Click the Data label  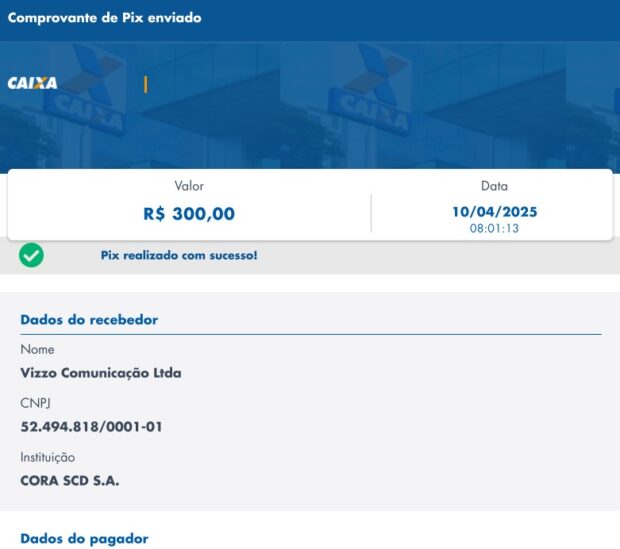[494, 186]
